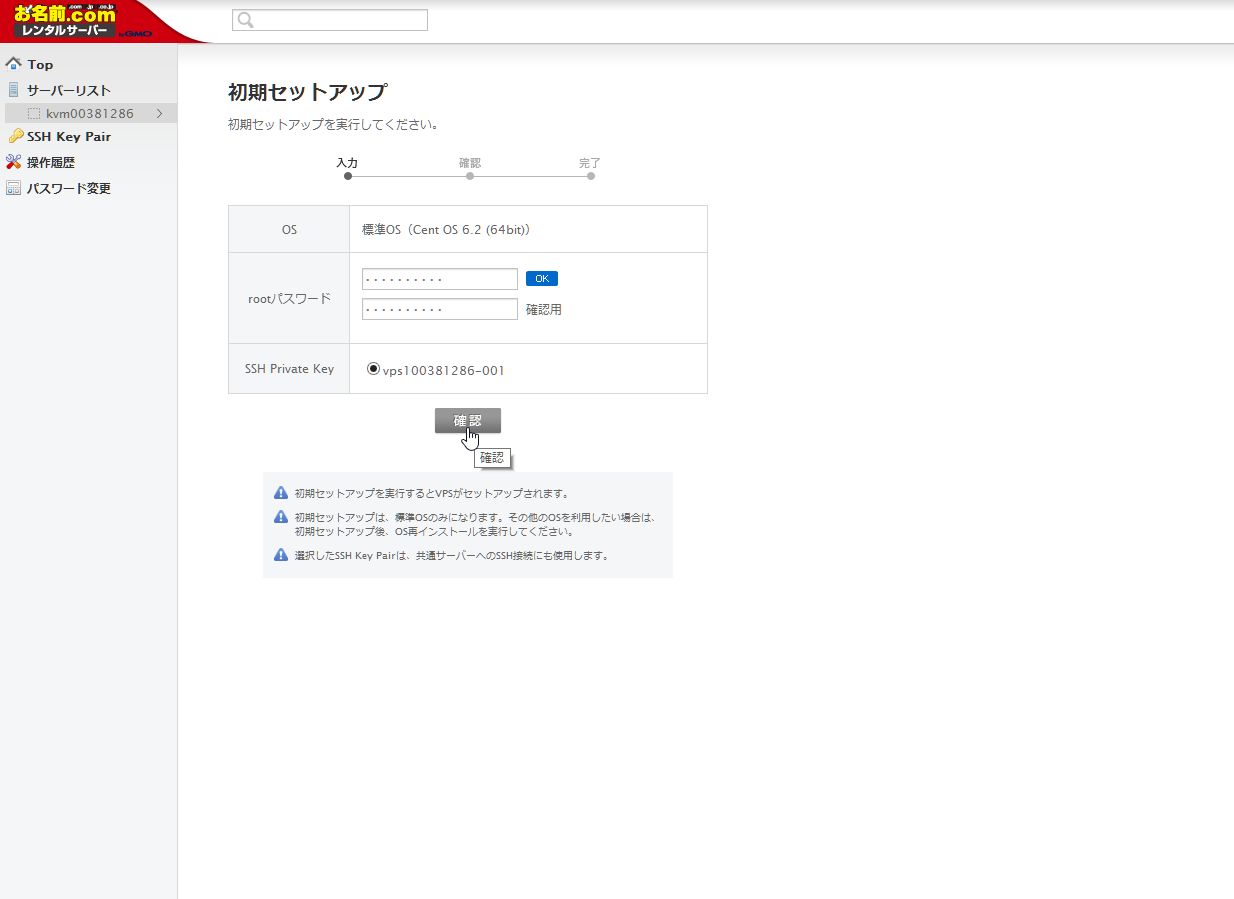The height and width of the screenshot is (899, 1234).
Task: Open サーバーリスト in the sidebar
Action: [69, 90]
